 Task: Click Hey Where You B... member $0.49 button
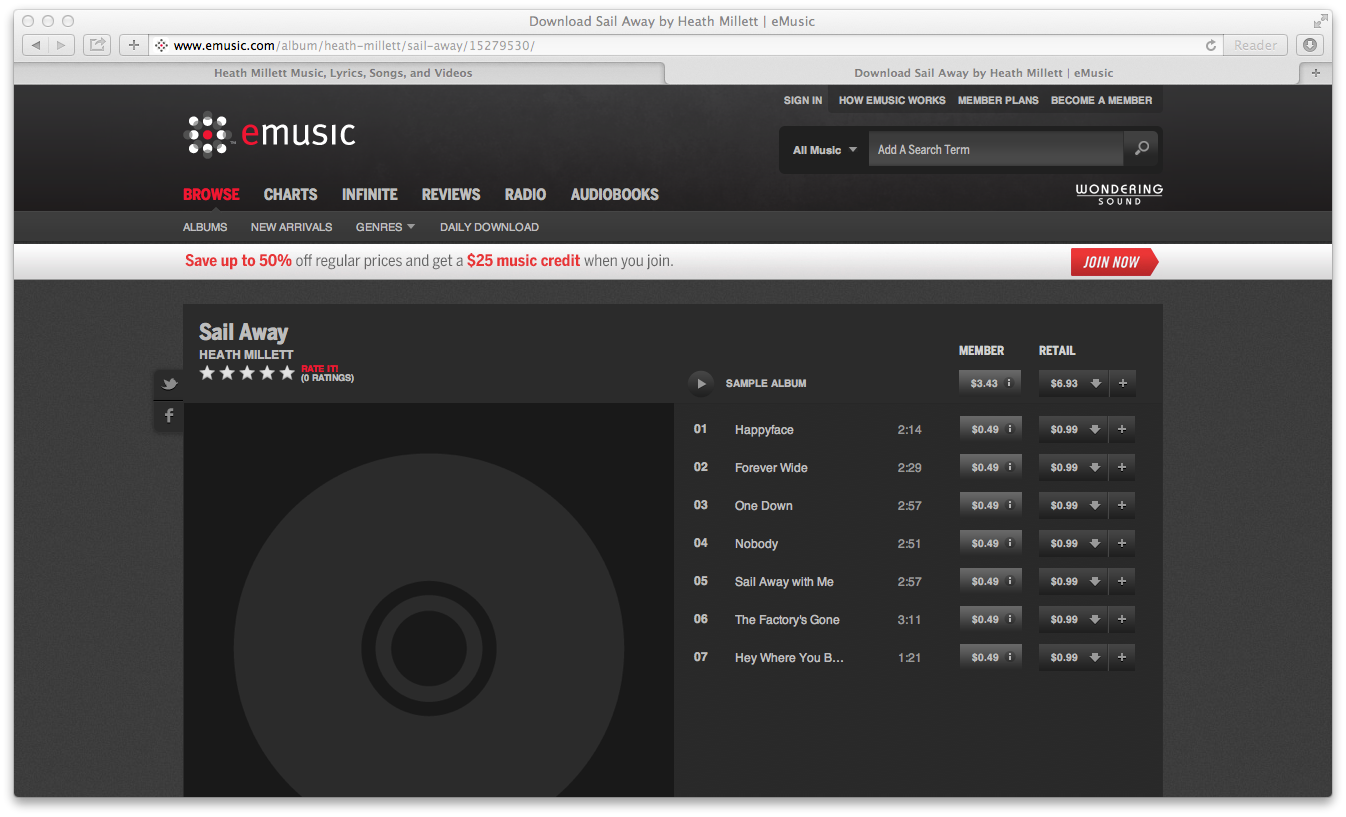point(990,657)
